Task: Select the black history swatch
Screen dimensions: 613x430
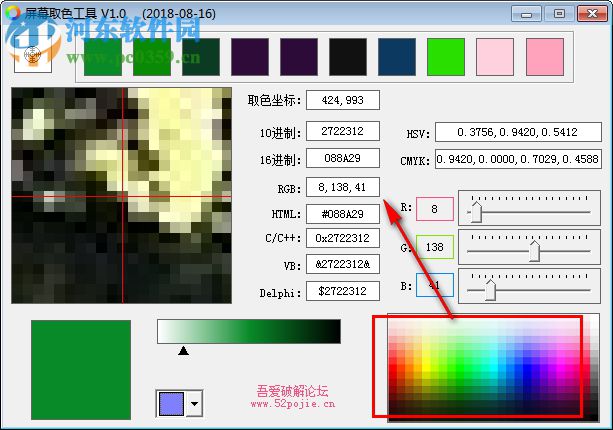Action: [x=348, y=57]
